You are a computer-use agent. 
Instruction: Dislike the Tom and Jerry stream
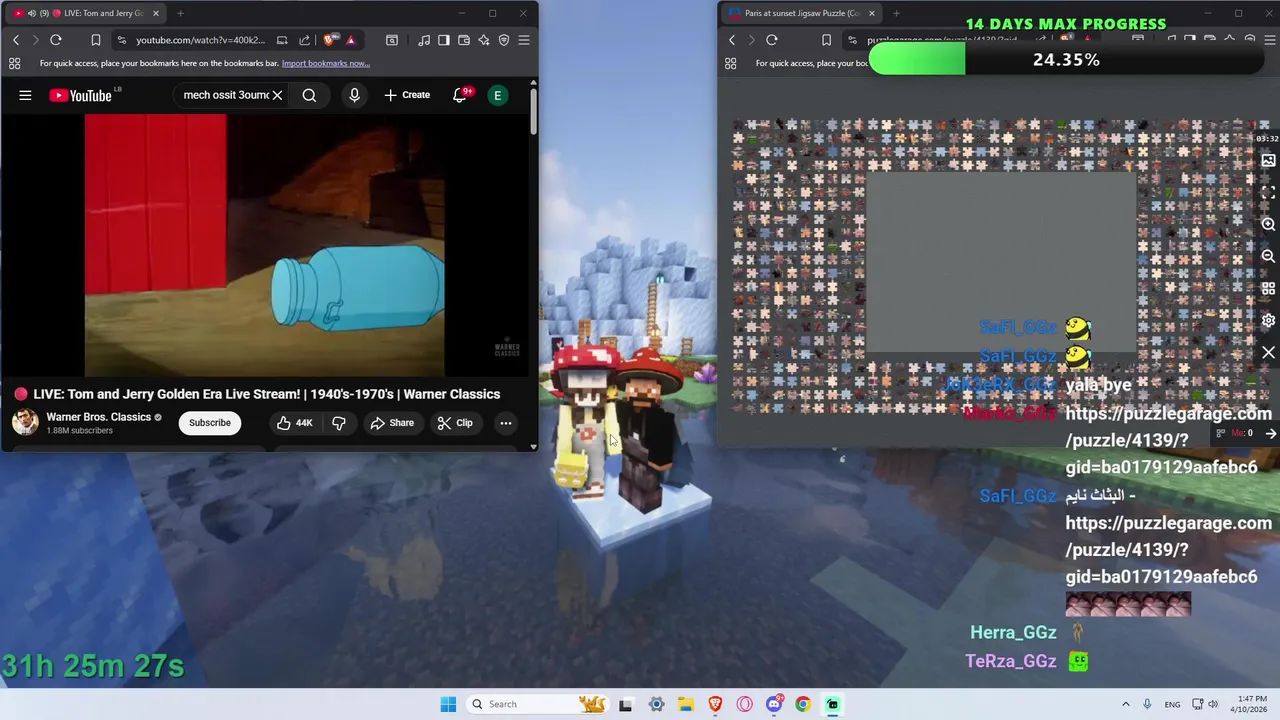click(x=339, y=423)
